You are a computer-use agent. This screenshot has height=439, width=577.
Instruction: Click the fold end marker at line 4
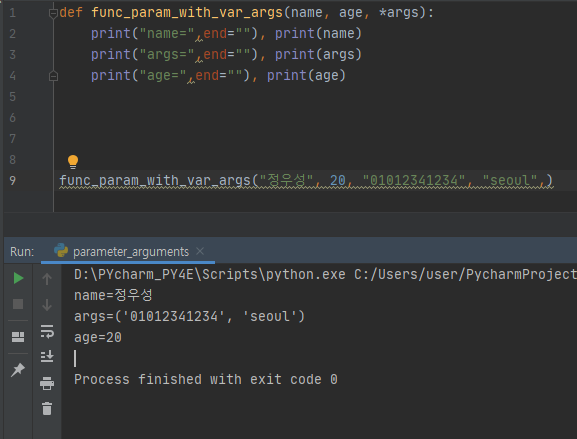click(53, 76)
